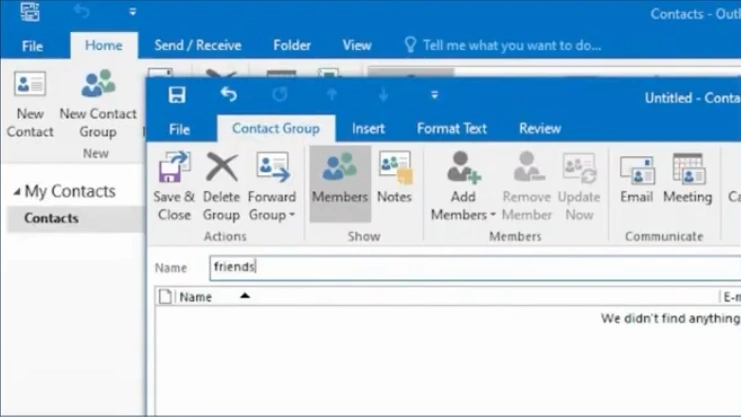Open File tab in the Outlook main window

[32, 46]
